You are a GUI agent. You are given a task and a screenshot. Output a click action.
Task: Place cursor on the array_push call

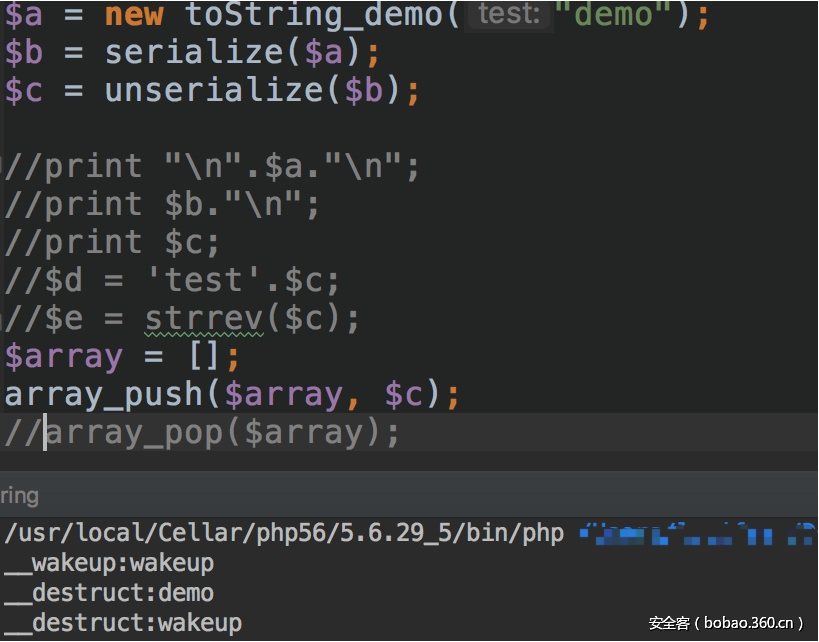pyautogui.click(x=104, y=394)
